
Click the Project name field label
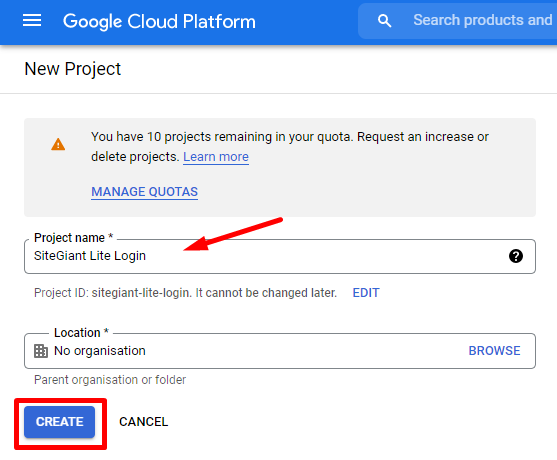pyautogui.click(x=74, y=238)
